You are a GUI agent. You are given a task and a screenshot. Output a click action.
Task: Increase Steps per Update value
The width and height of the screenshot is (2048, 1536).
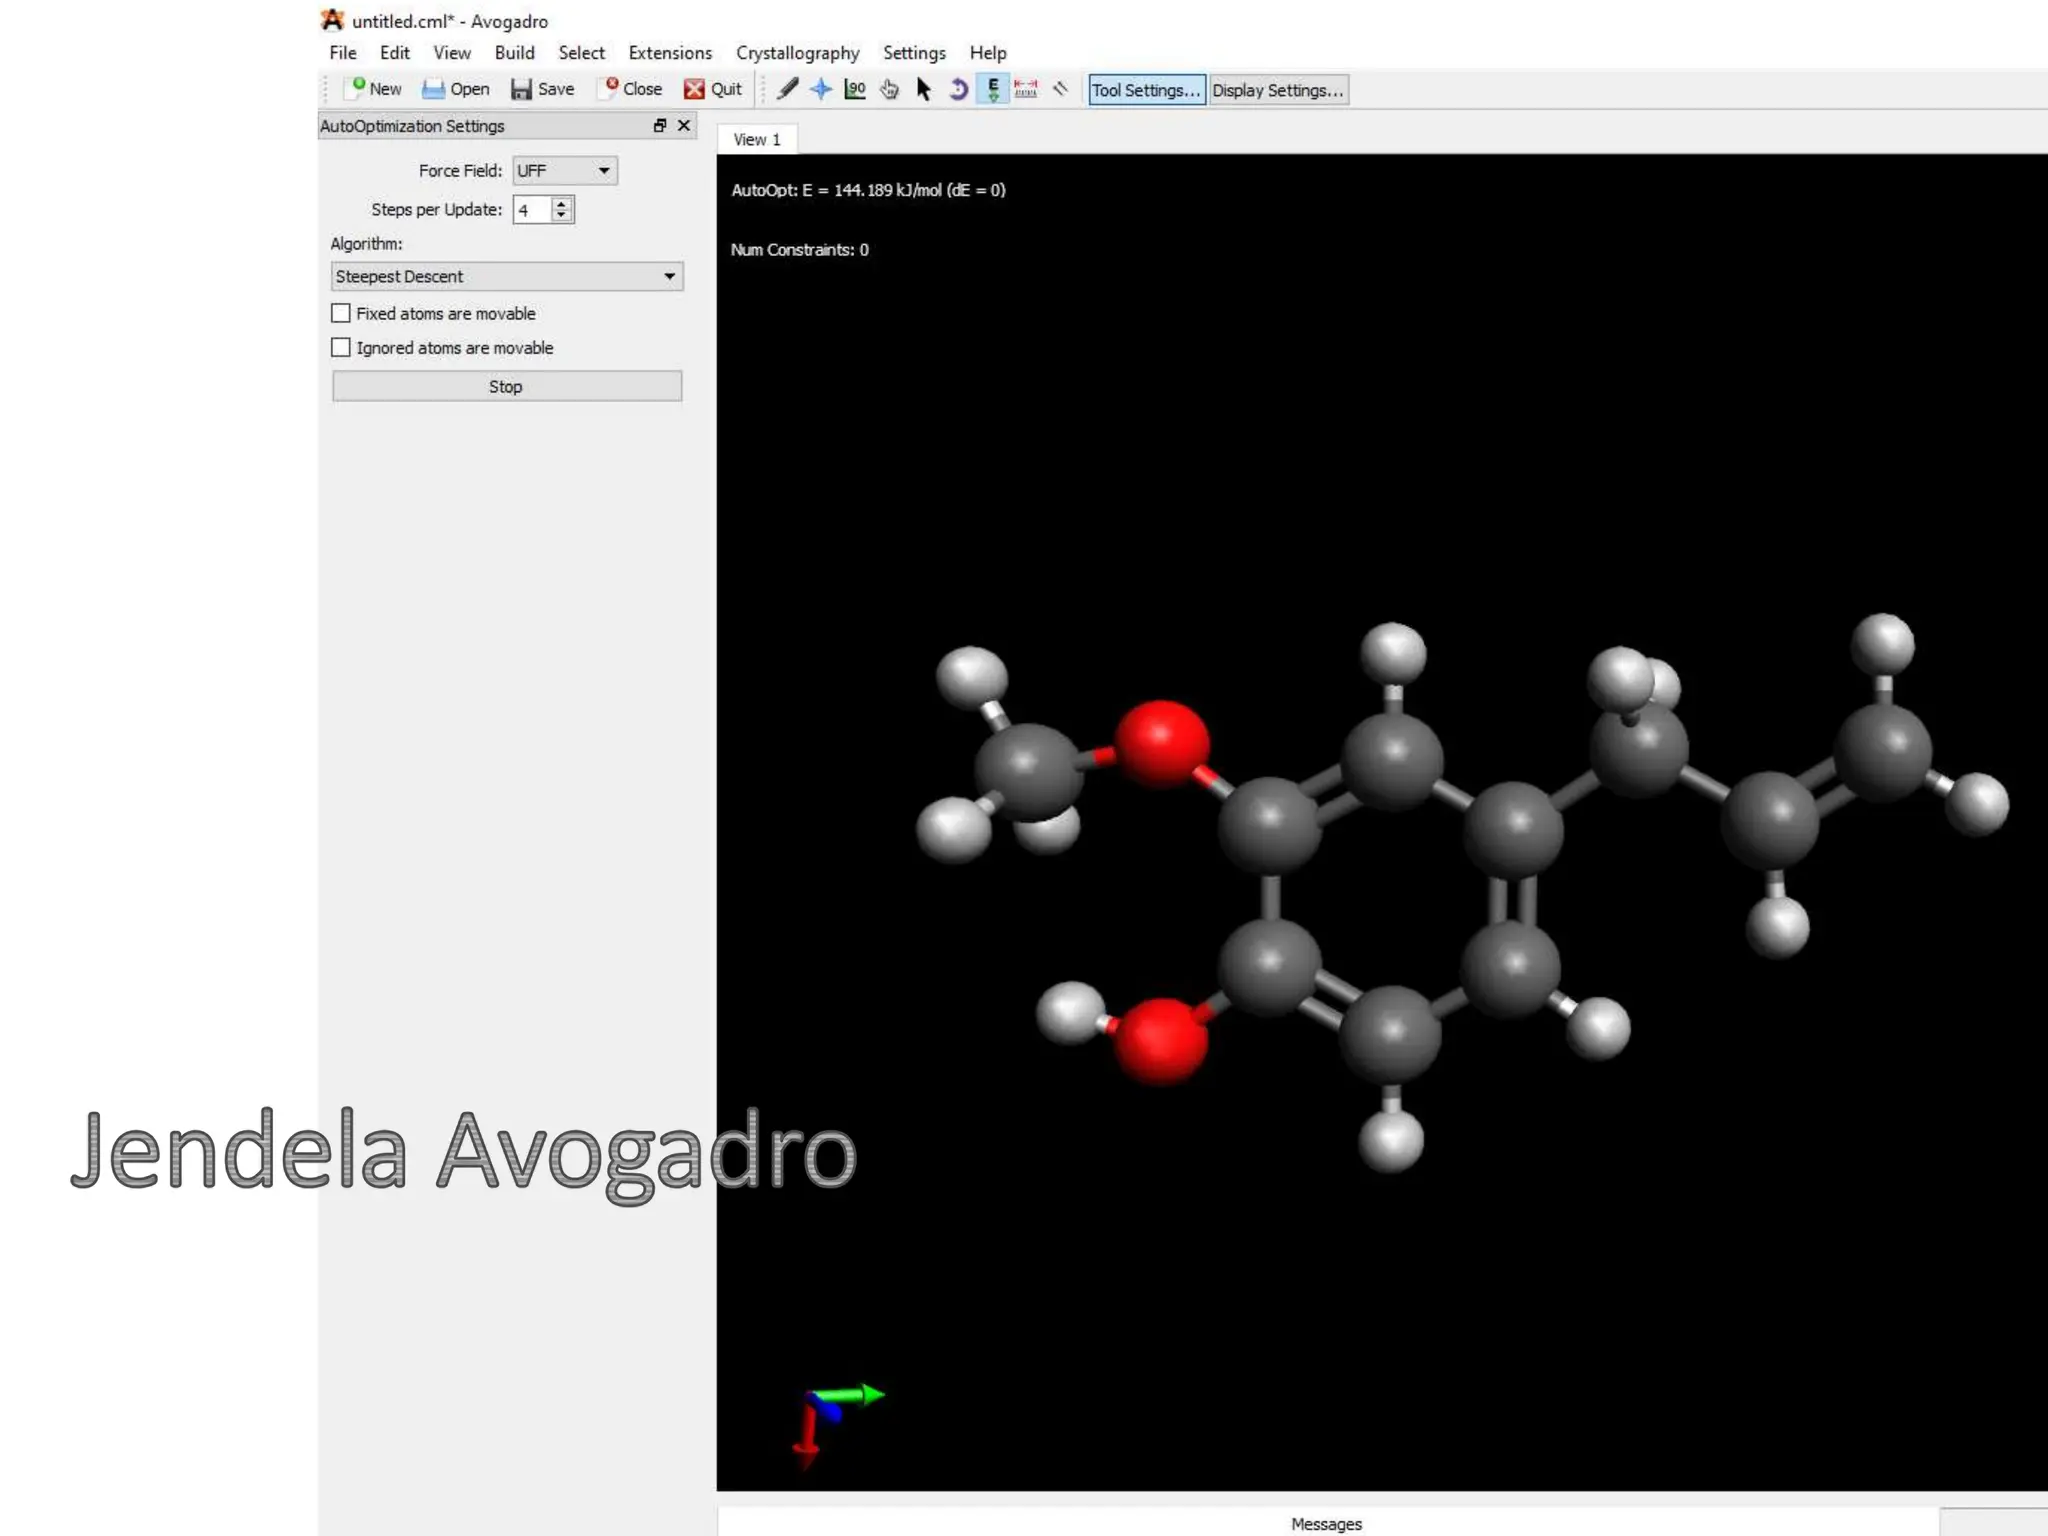(x=562, y=204)
